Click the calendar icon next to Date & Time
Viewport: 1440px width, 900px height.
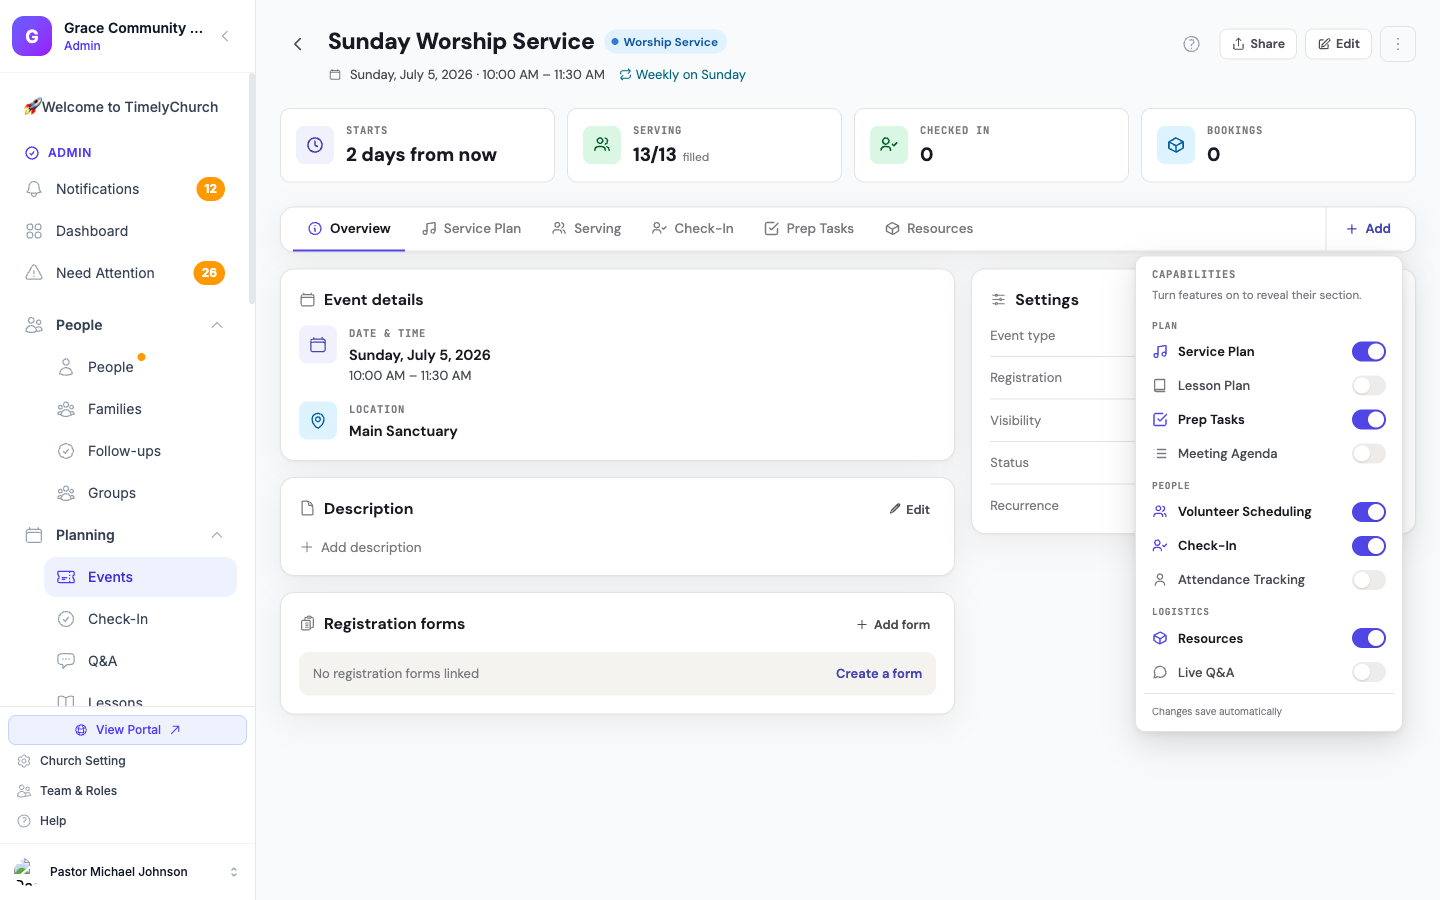318,345
